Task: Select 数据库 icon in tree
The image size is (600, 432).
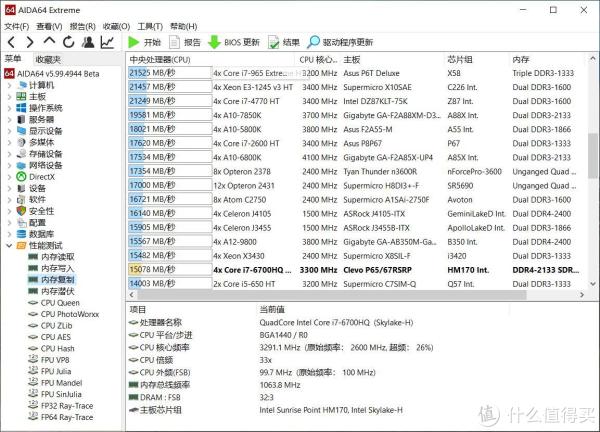Action: [x=21, y=234]
